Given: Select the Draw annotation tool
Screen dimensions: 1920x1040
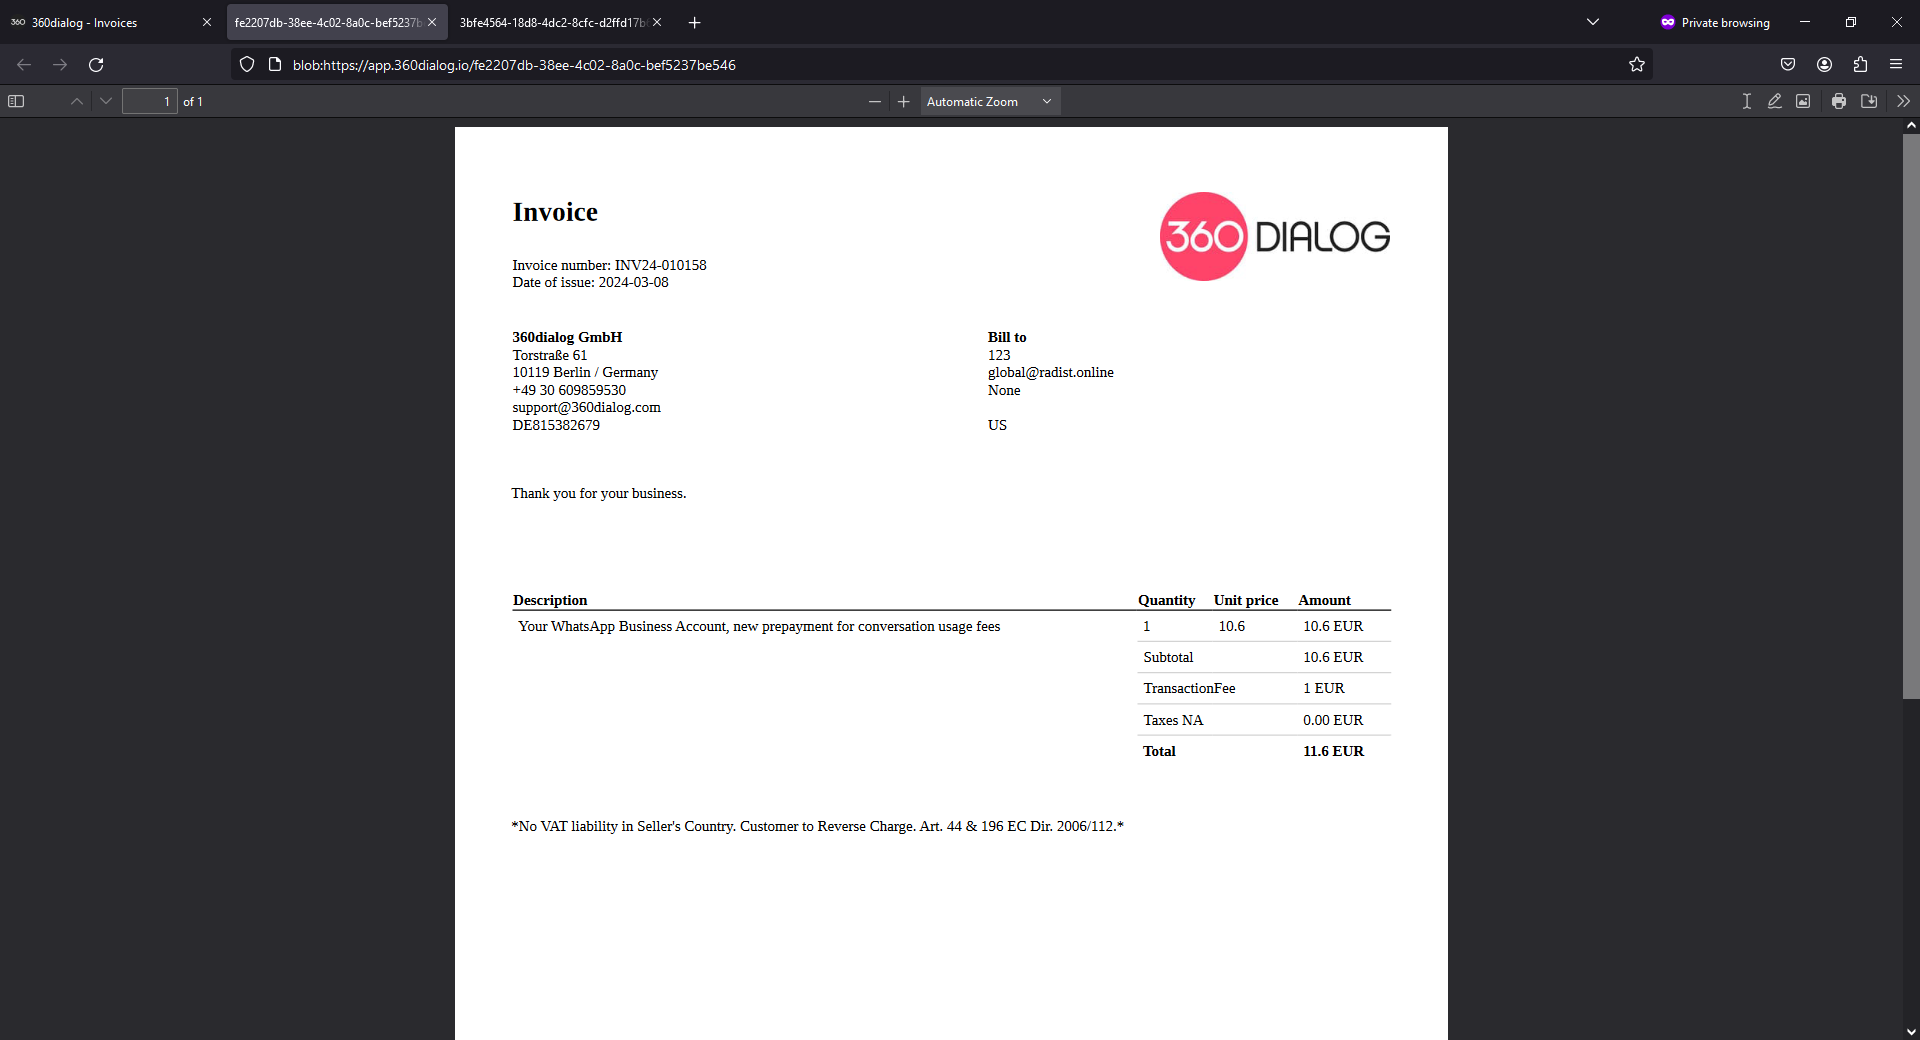Looking at the screenshot, I should tap(1775, 101).
